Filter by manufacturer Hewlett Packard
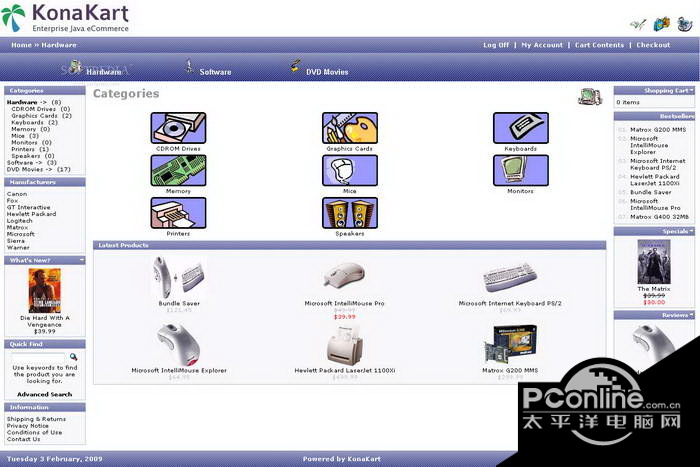 click(31, 214)
